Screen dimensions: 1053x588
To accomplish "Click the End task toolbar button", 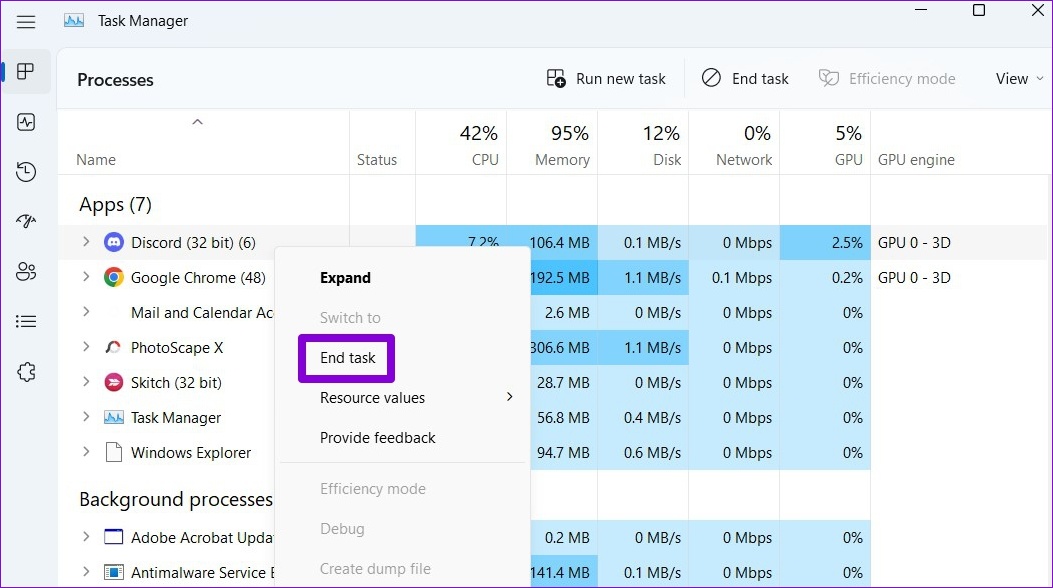I will tap(745, 78).
